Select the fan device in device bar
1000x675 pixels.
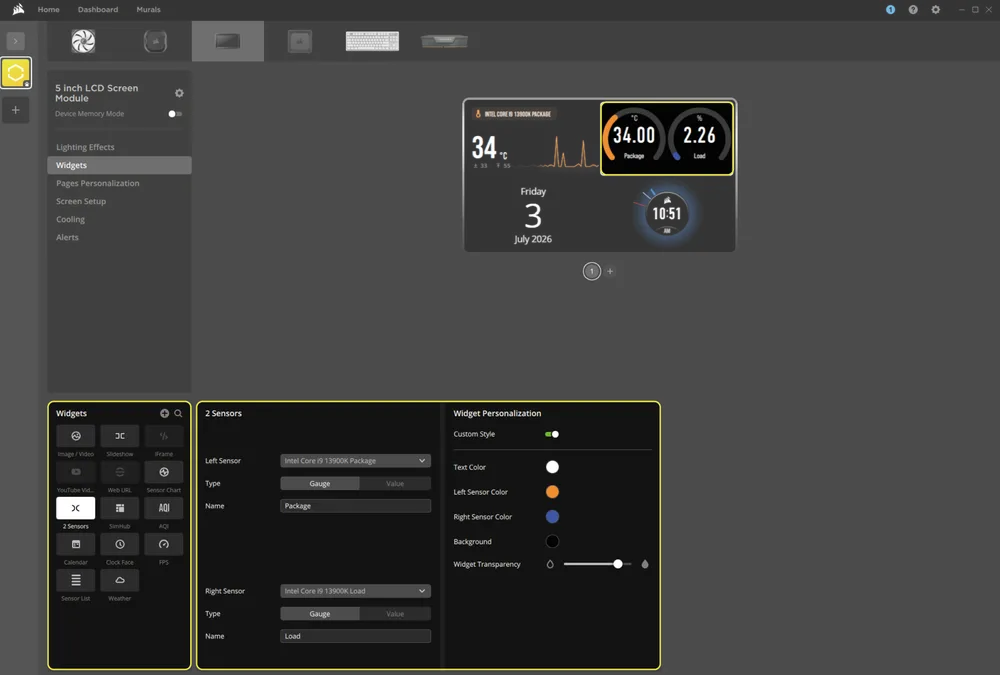[x=84, y=41]
